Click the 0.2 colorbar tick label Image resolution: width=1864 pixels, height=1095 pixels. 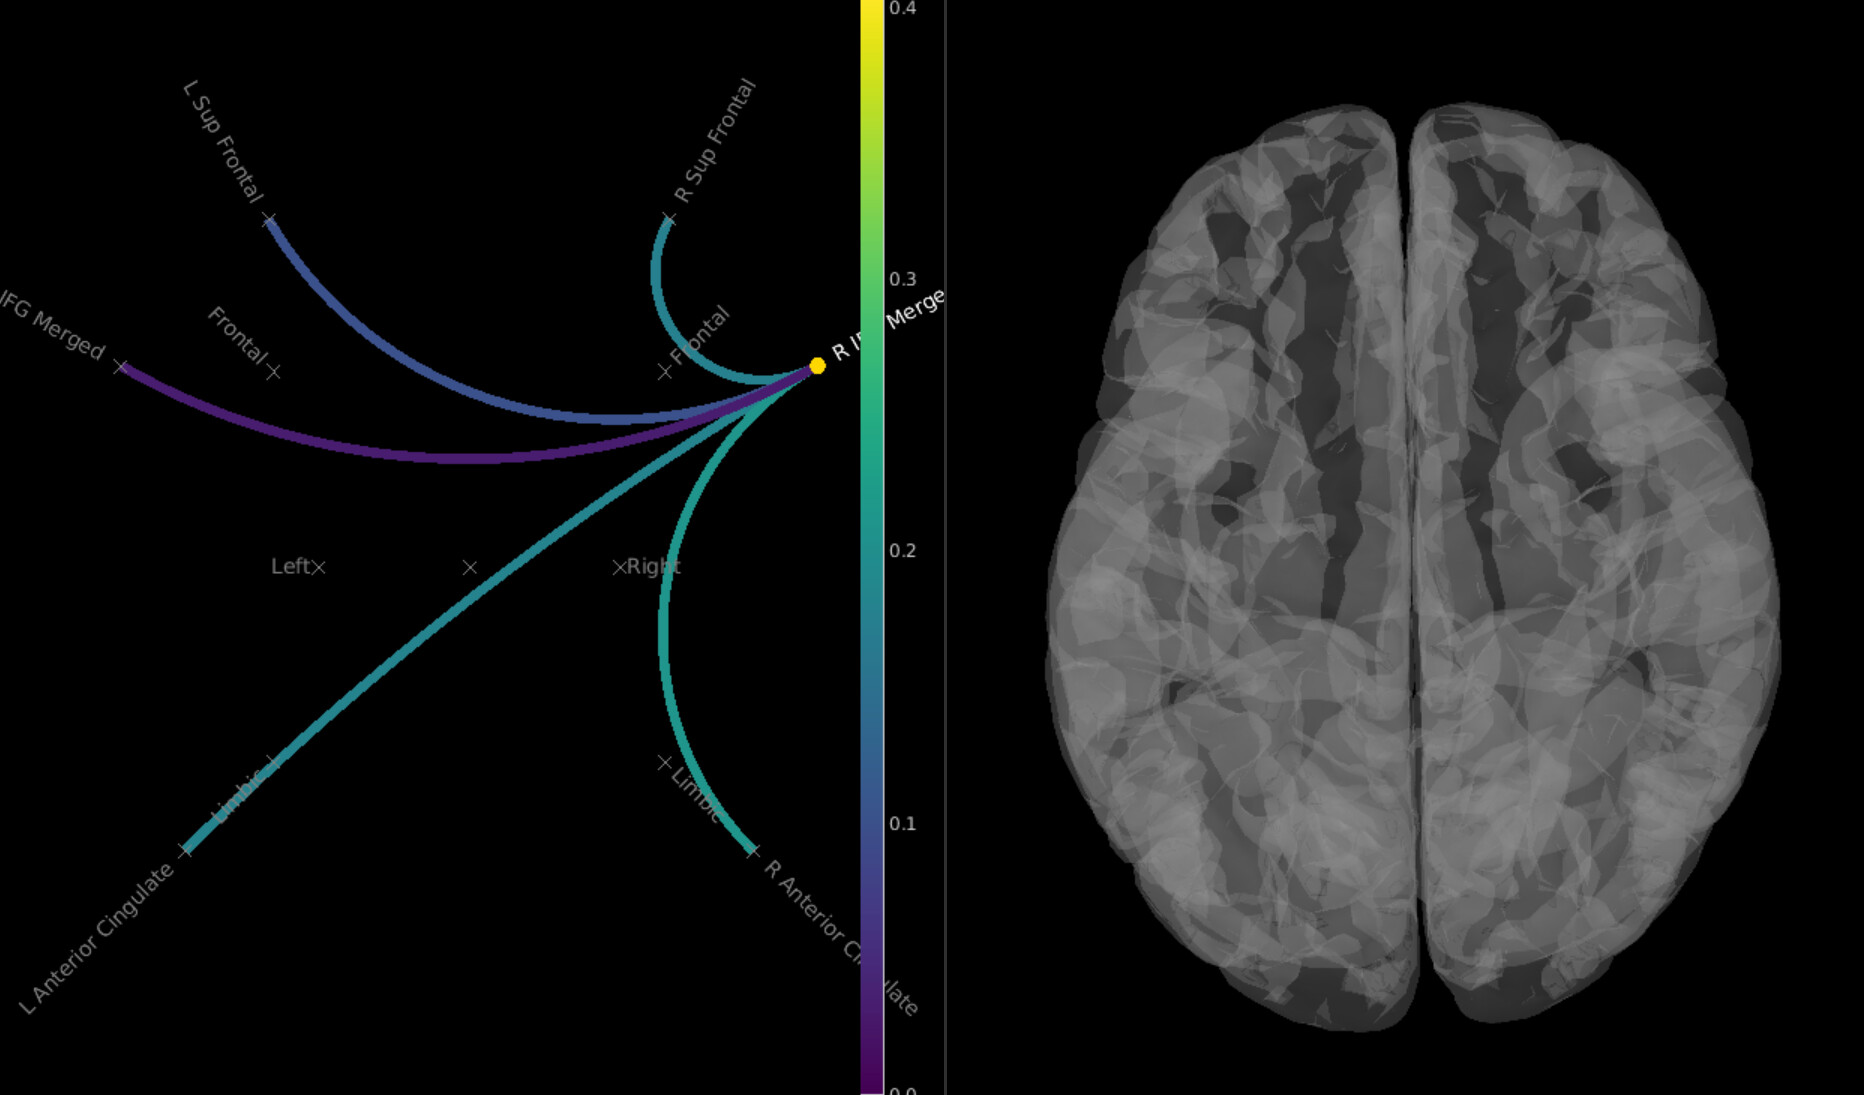[x=902, y=551]
